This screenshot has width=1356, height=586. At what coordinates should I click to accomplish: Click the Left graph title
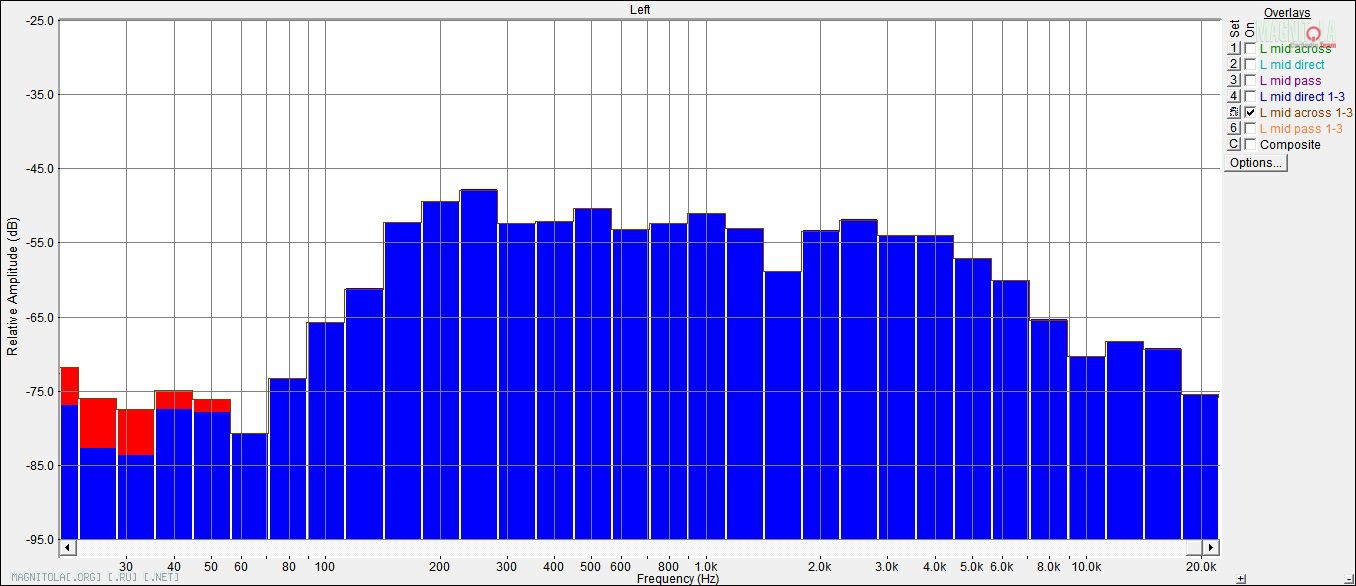[x=641, y=9]
